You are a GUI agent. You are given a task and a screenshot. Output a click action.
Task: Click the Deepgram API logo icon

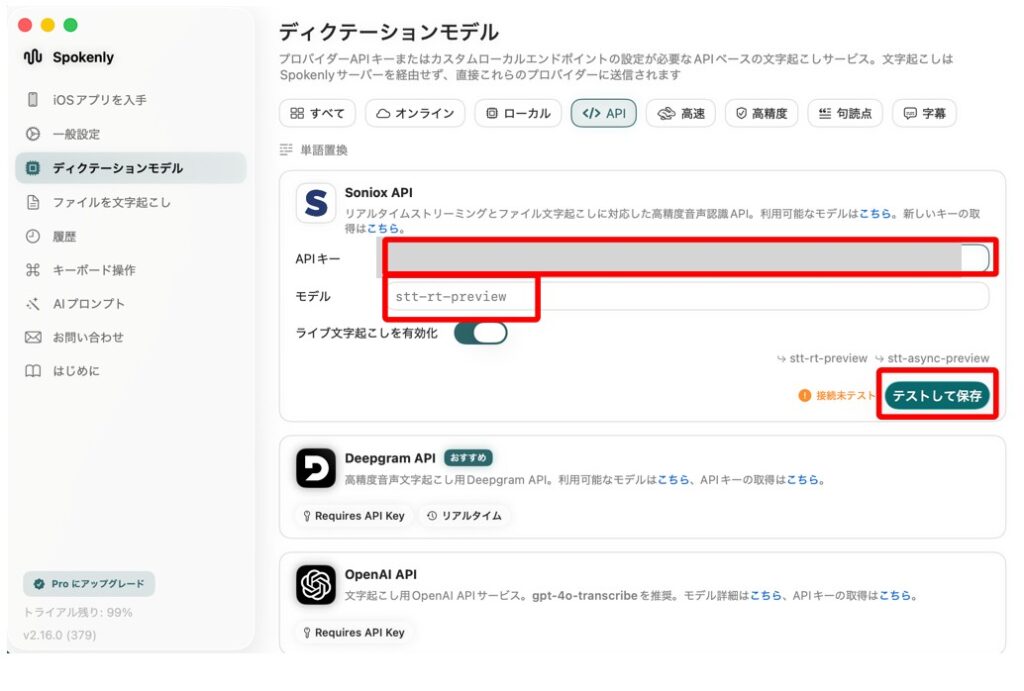[x=316, y=468]
